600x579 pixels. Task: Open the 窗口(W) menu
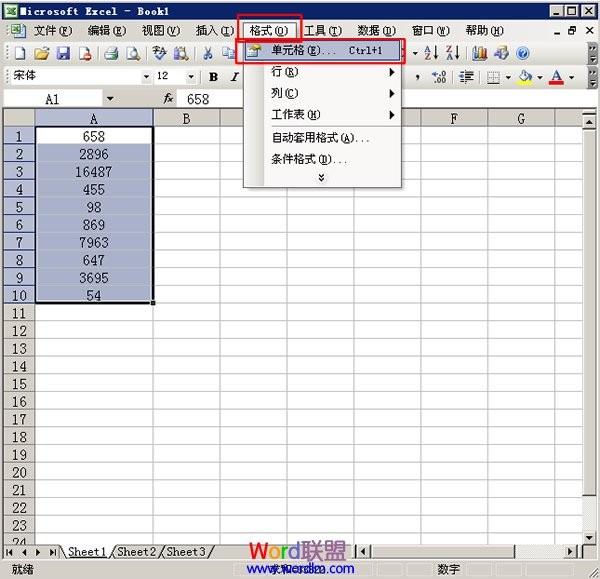click(430, 31)
